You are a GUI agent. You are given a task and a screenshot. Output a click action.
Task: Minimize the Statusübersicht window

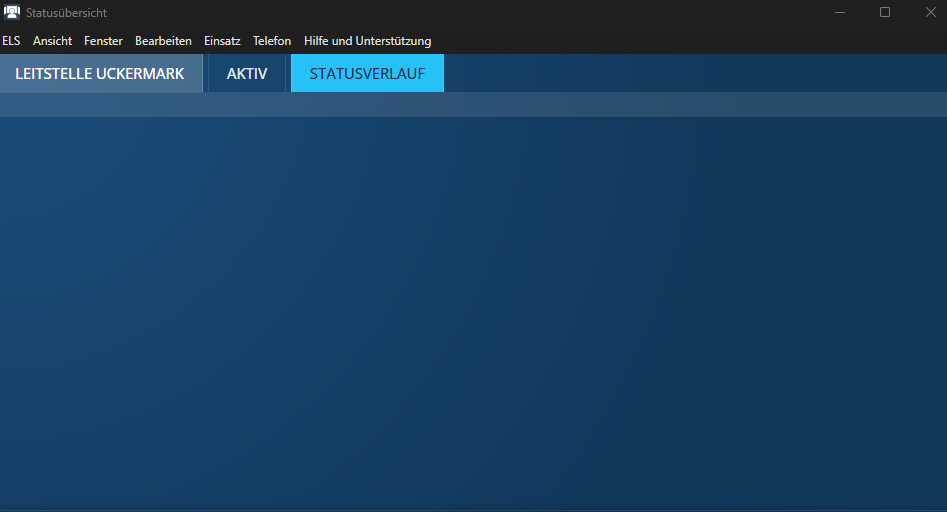coord(839,12)
